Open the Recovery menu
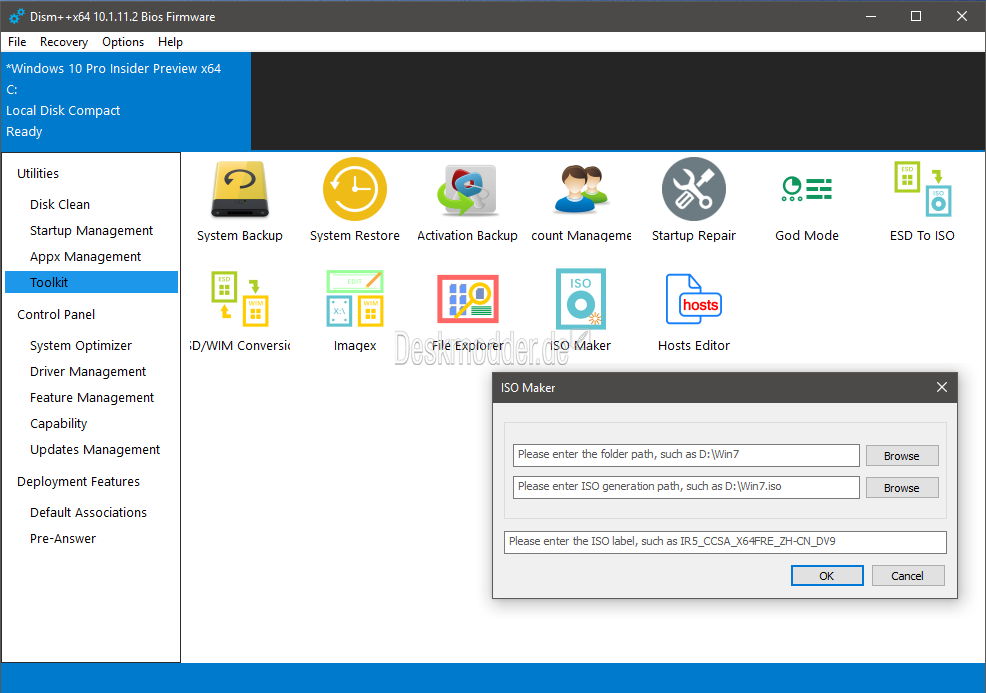986x693 pixels. pyautogui.click(x=64, y=42)
